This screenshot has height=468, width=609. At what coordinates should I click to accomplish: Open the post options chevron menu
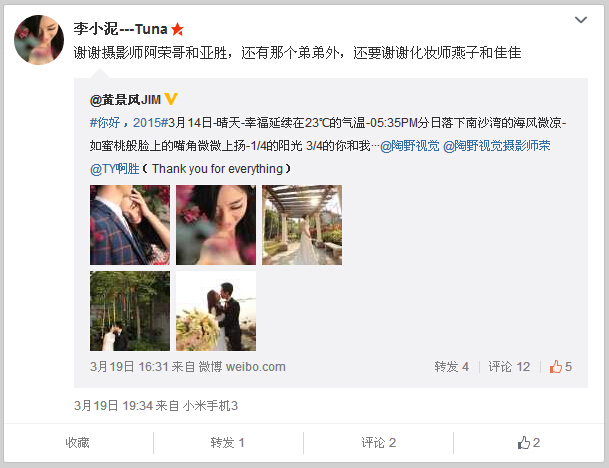click(x=581, y=19)
